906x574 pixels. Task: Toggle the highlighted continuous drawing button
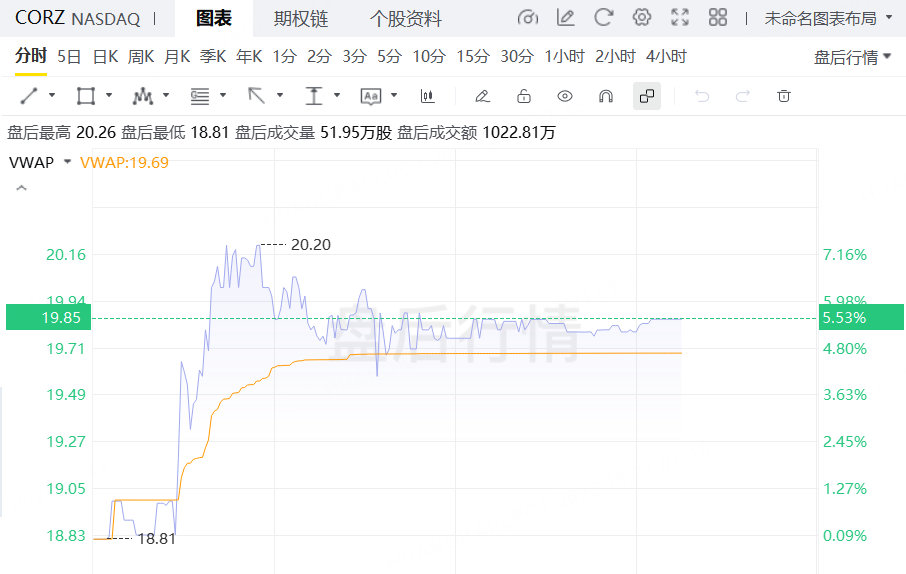(x=647, y=96)
